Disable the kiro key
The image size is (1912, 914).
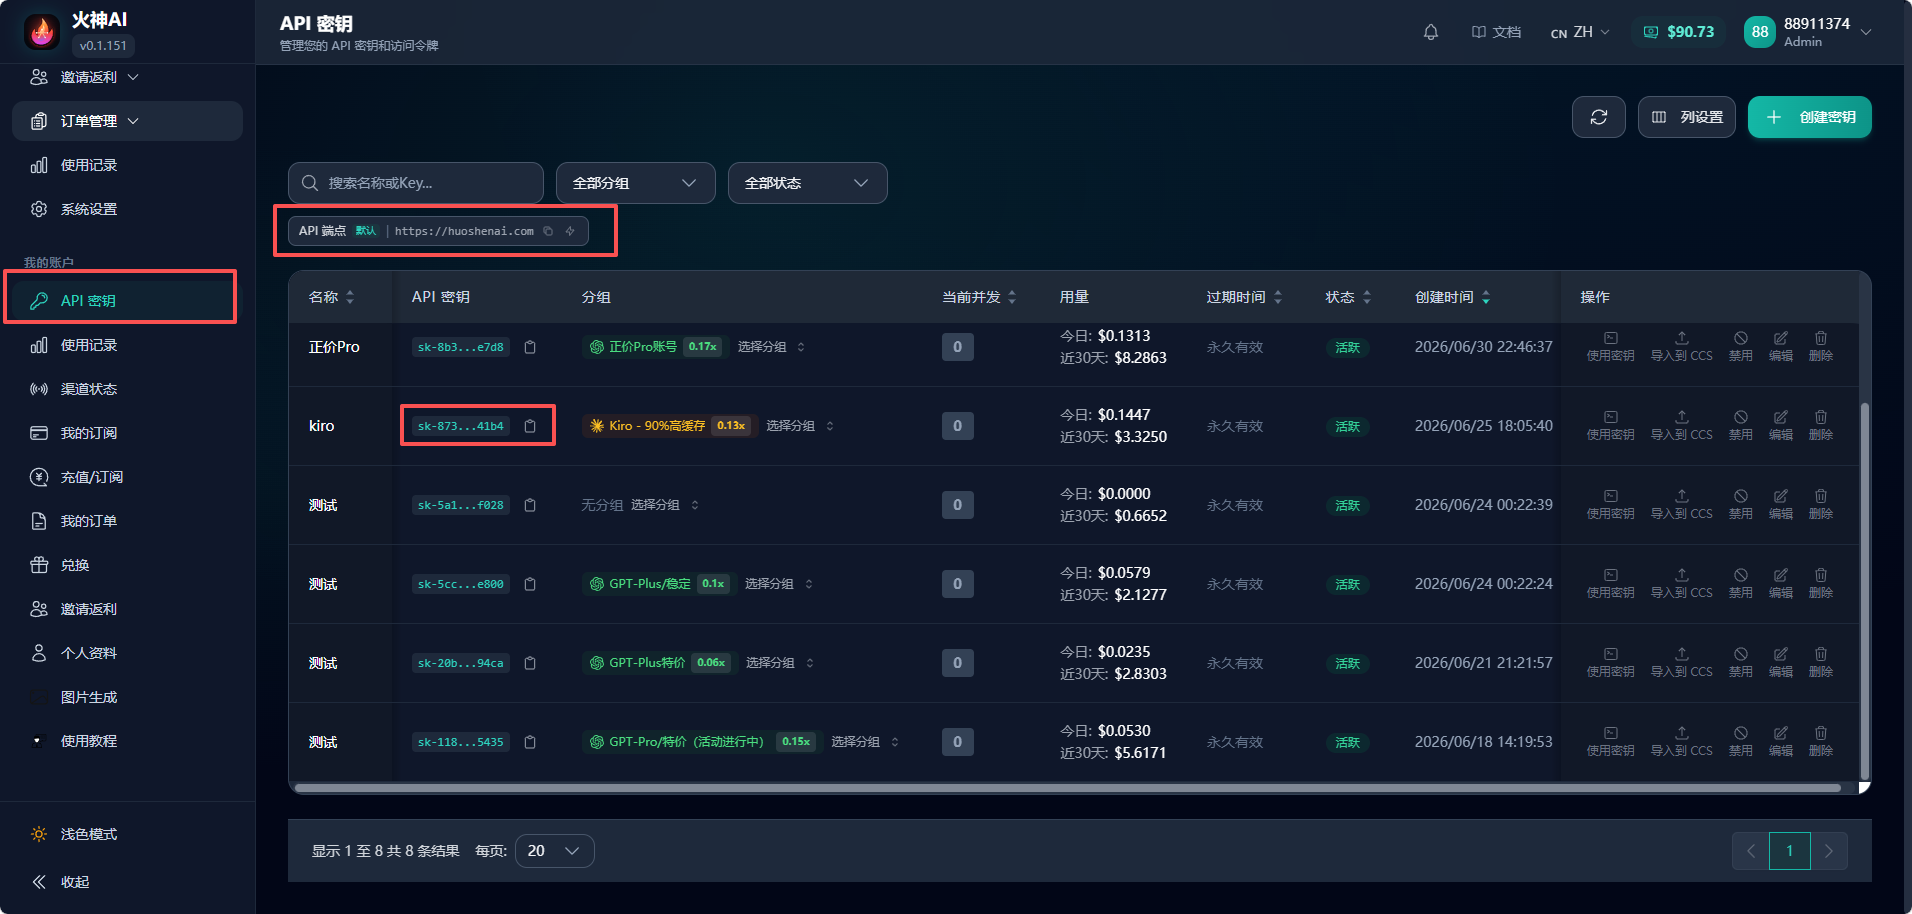(1741, 425)
